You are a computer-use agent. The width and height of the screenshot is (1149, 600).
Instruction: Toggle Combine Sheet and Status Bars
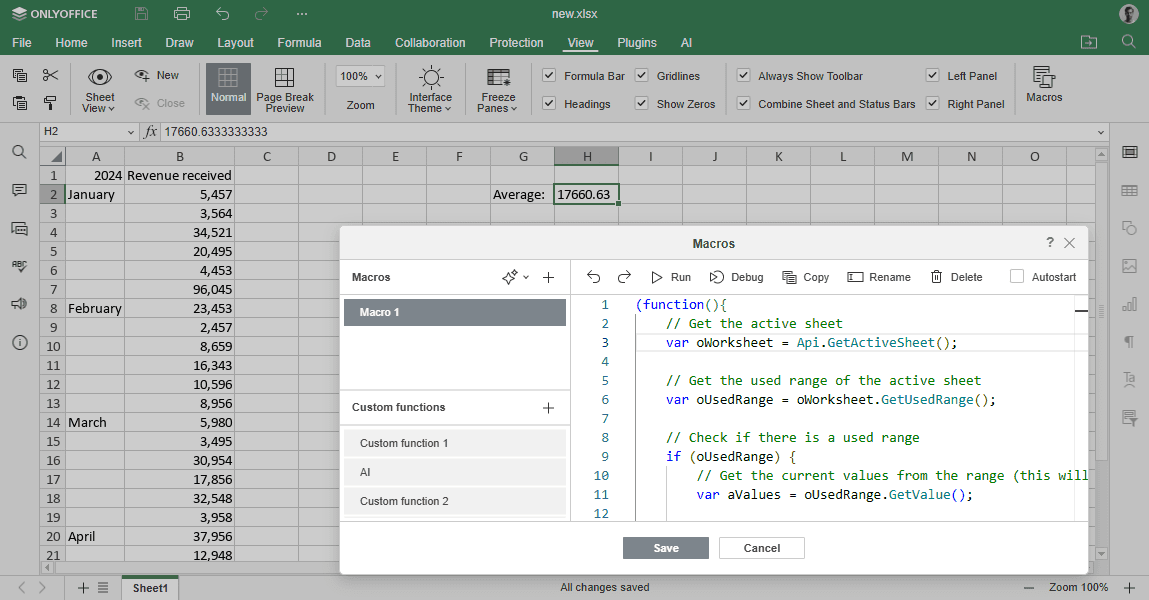743,103
